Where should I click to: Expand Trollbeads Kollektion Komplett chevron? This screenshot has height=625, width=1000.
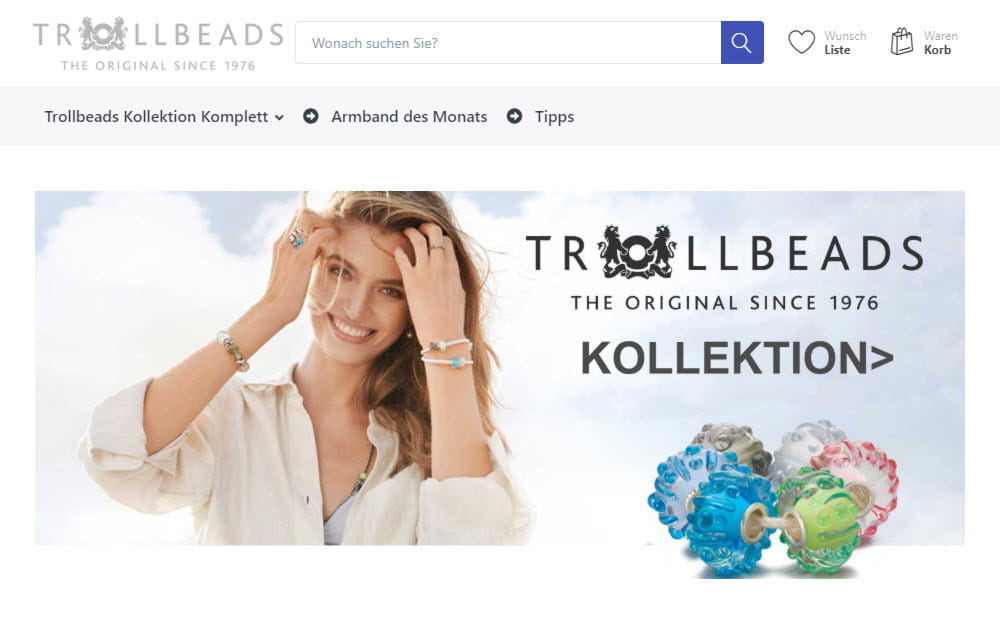279,117
